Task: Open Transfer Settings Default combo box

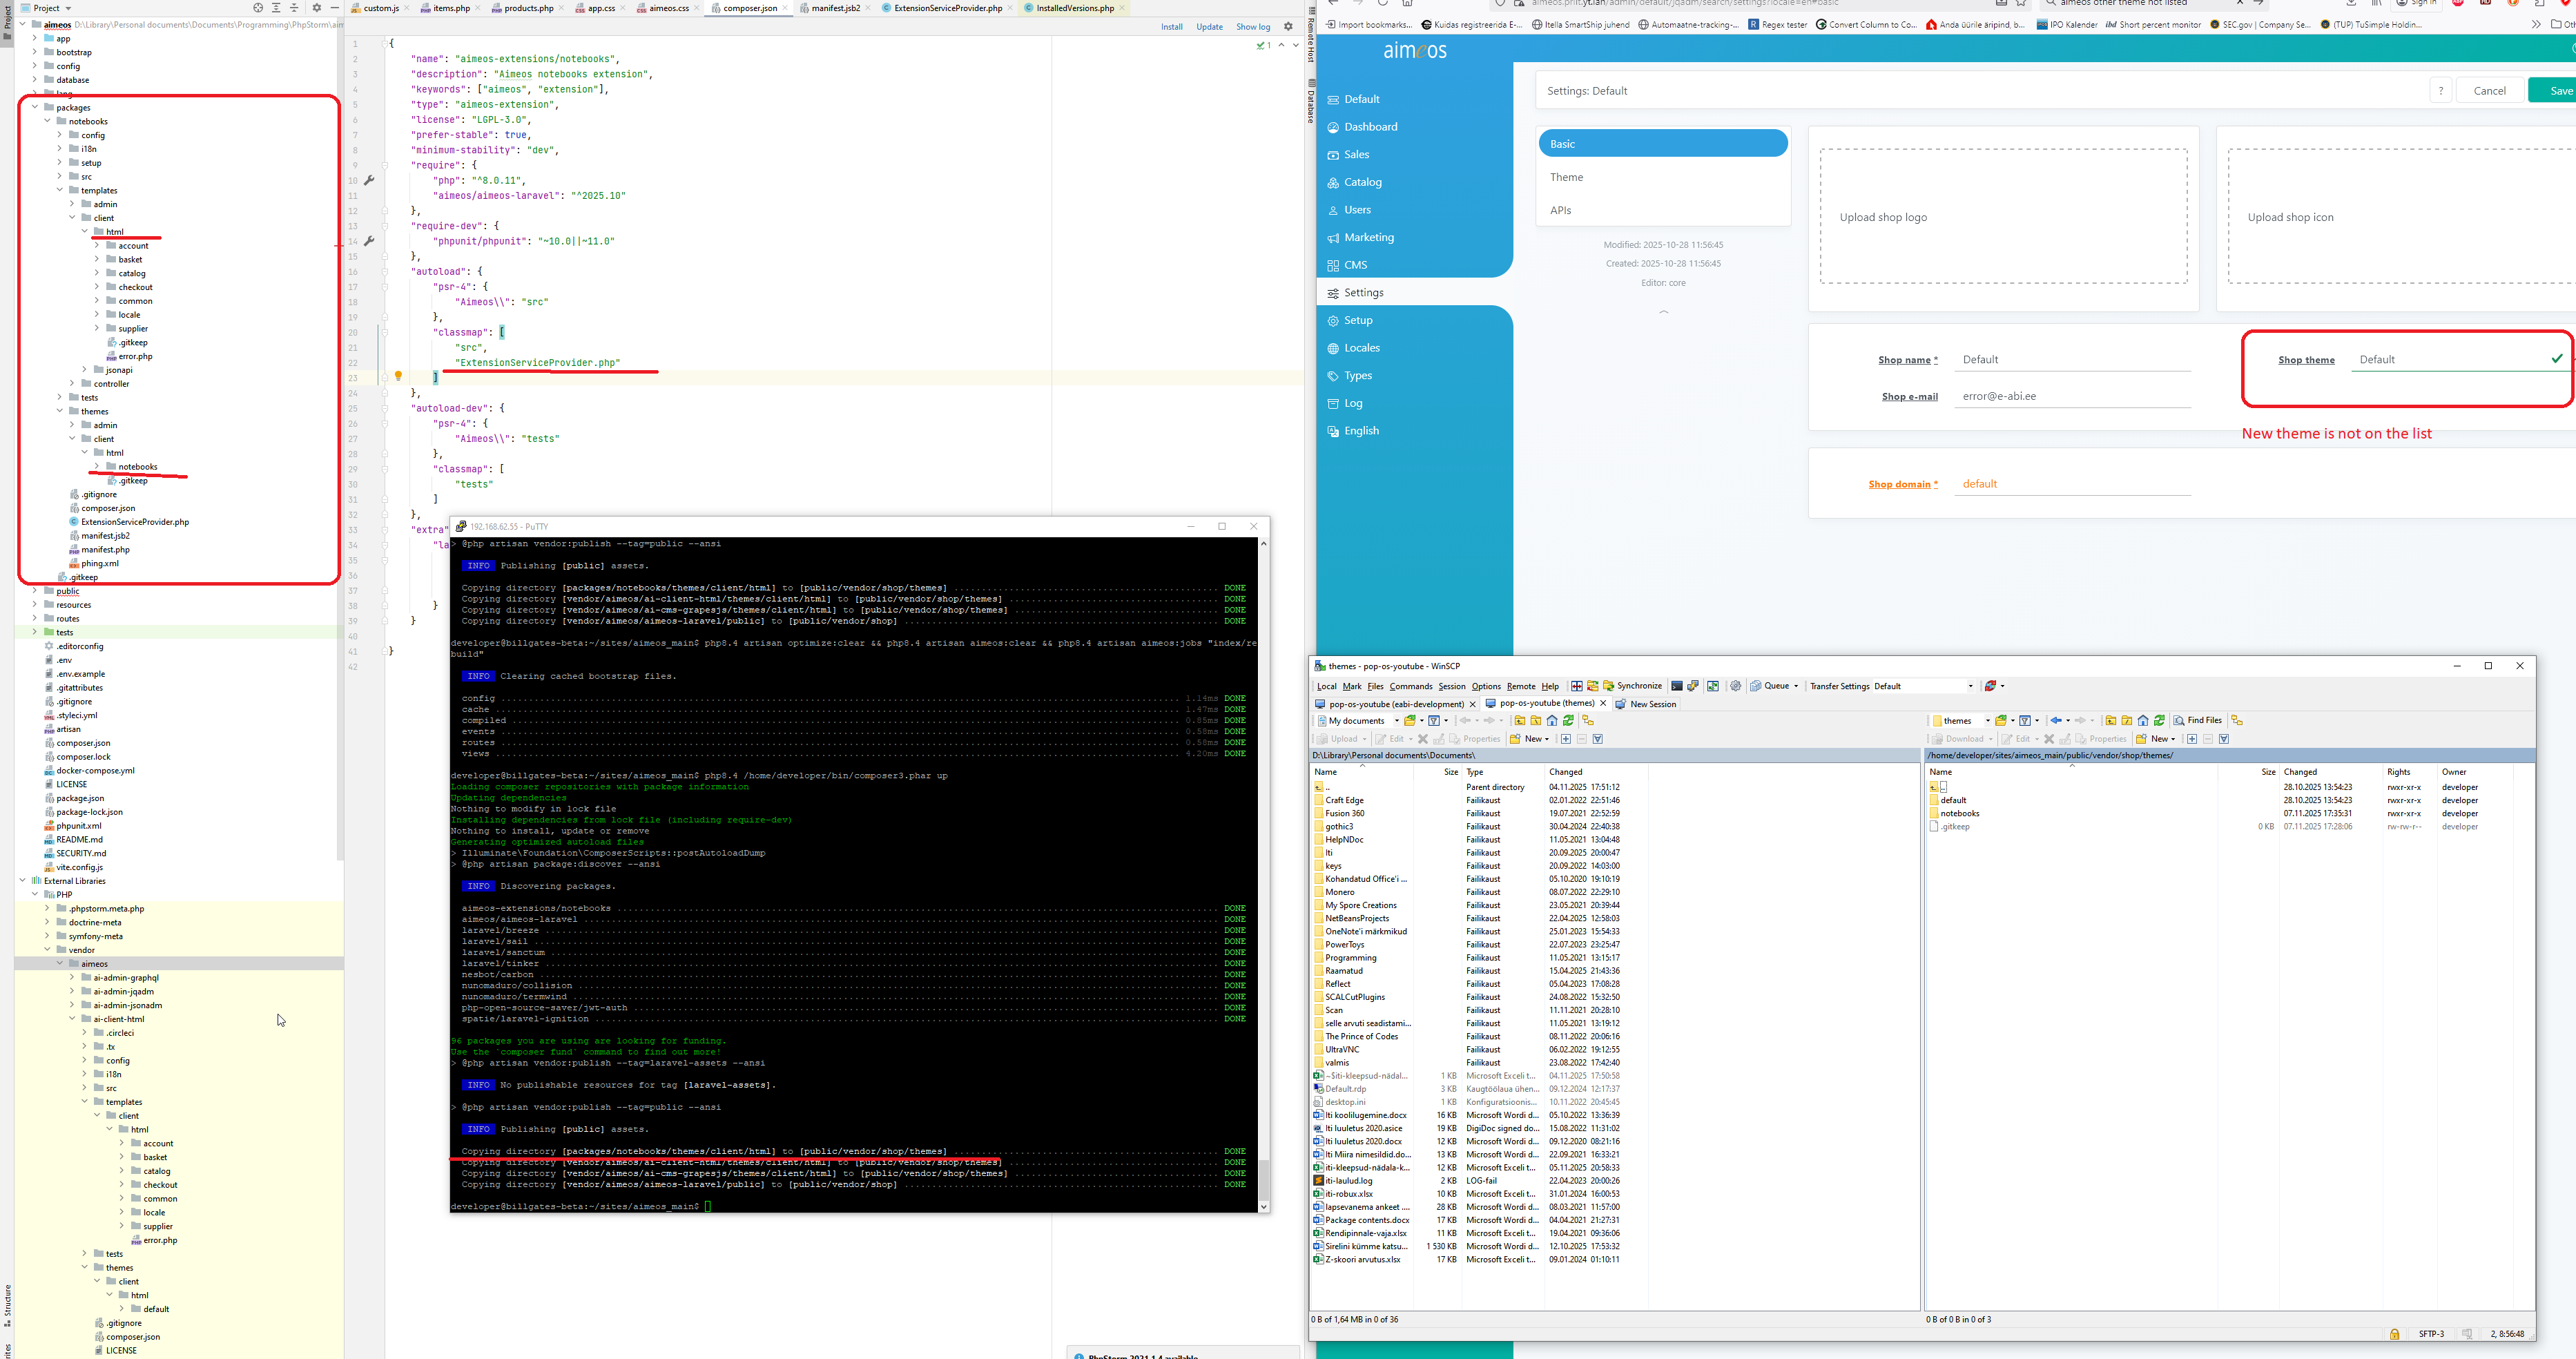Action: pos(1923,686)
